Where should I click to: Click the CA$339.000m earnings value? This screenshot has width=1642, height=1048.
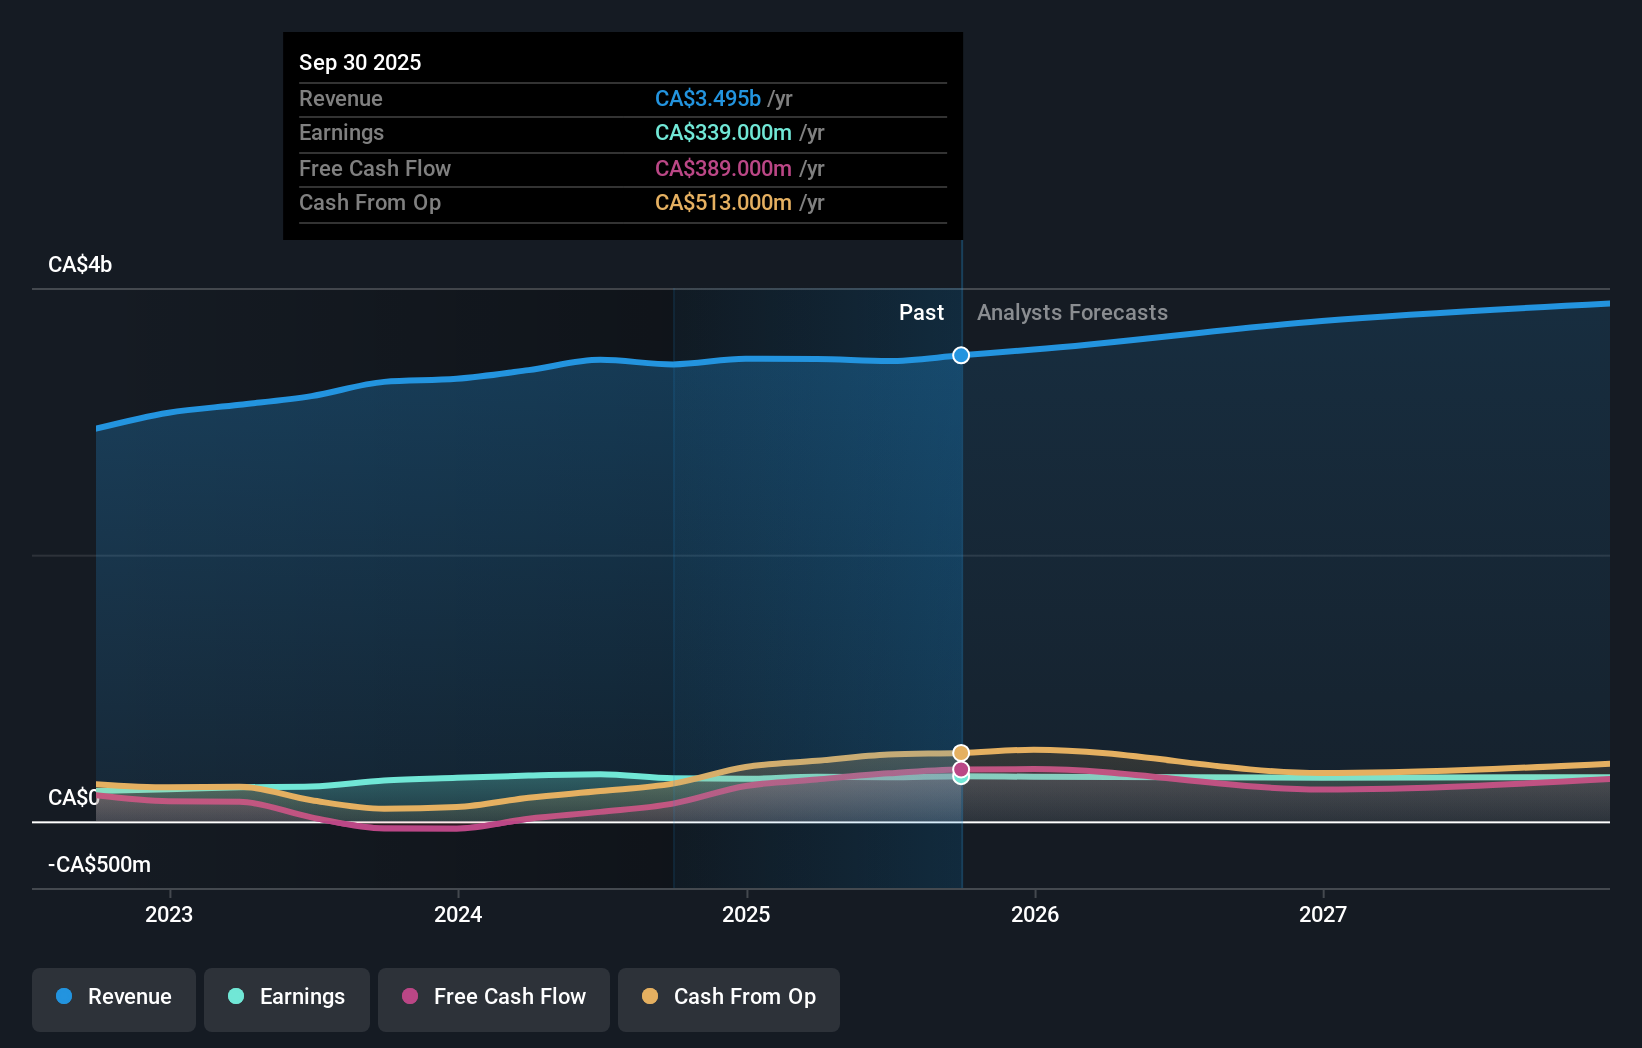click(722, 132)
